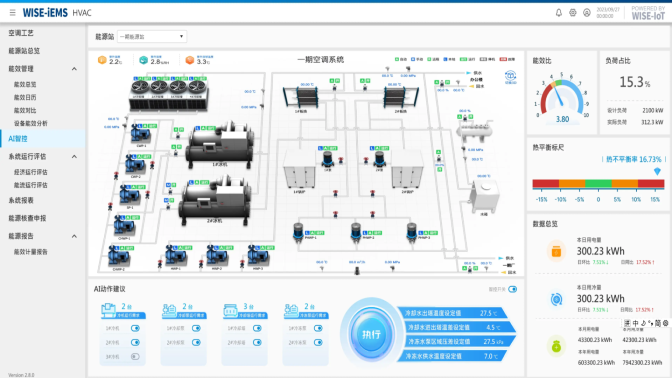Image resolution: width=672 pixels, height=378 pixels.
Task: Collapse the 能效管理 sidebar section
Action: (74, 69)
